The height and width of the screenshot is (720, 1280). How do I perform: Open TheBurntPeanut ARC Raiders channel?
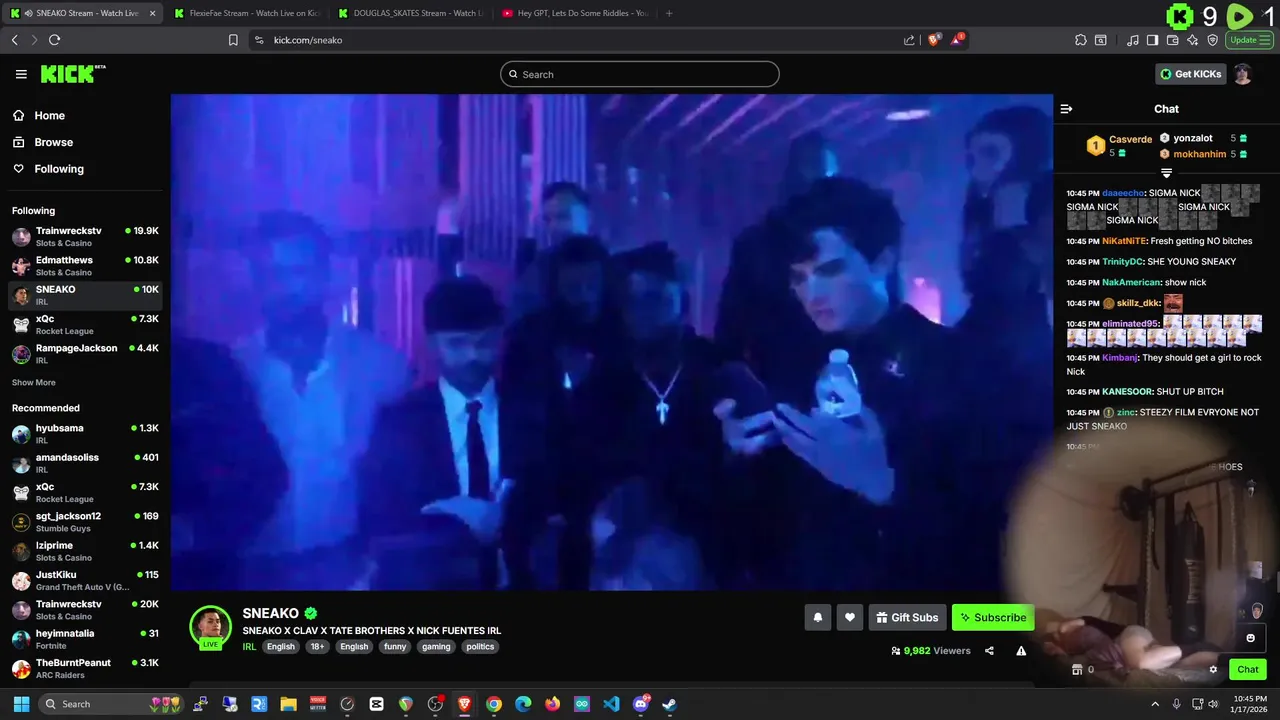point(85,668)
